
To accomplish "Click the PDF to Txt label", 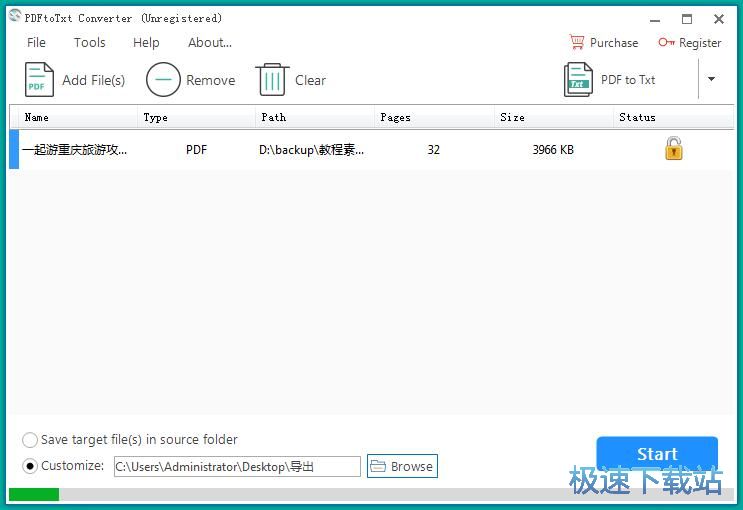I will click(x=628, y=80).
